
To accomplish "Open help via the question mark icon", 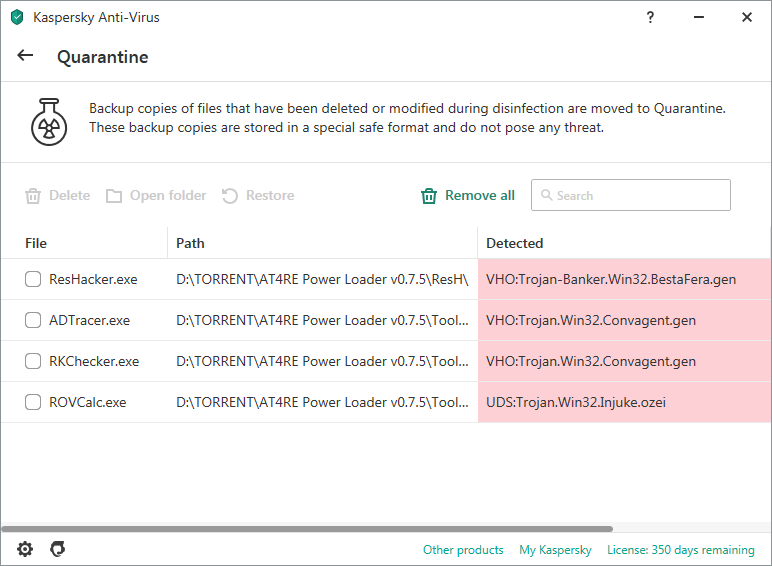I will tap(650, 17).
